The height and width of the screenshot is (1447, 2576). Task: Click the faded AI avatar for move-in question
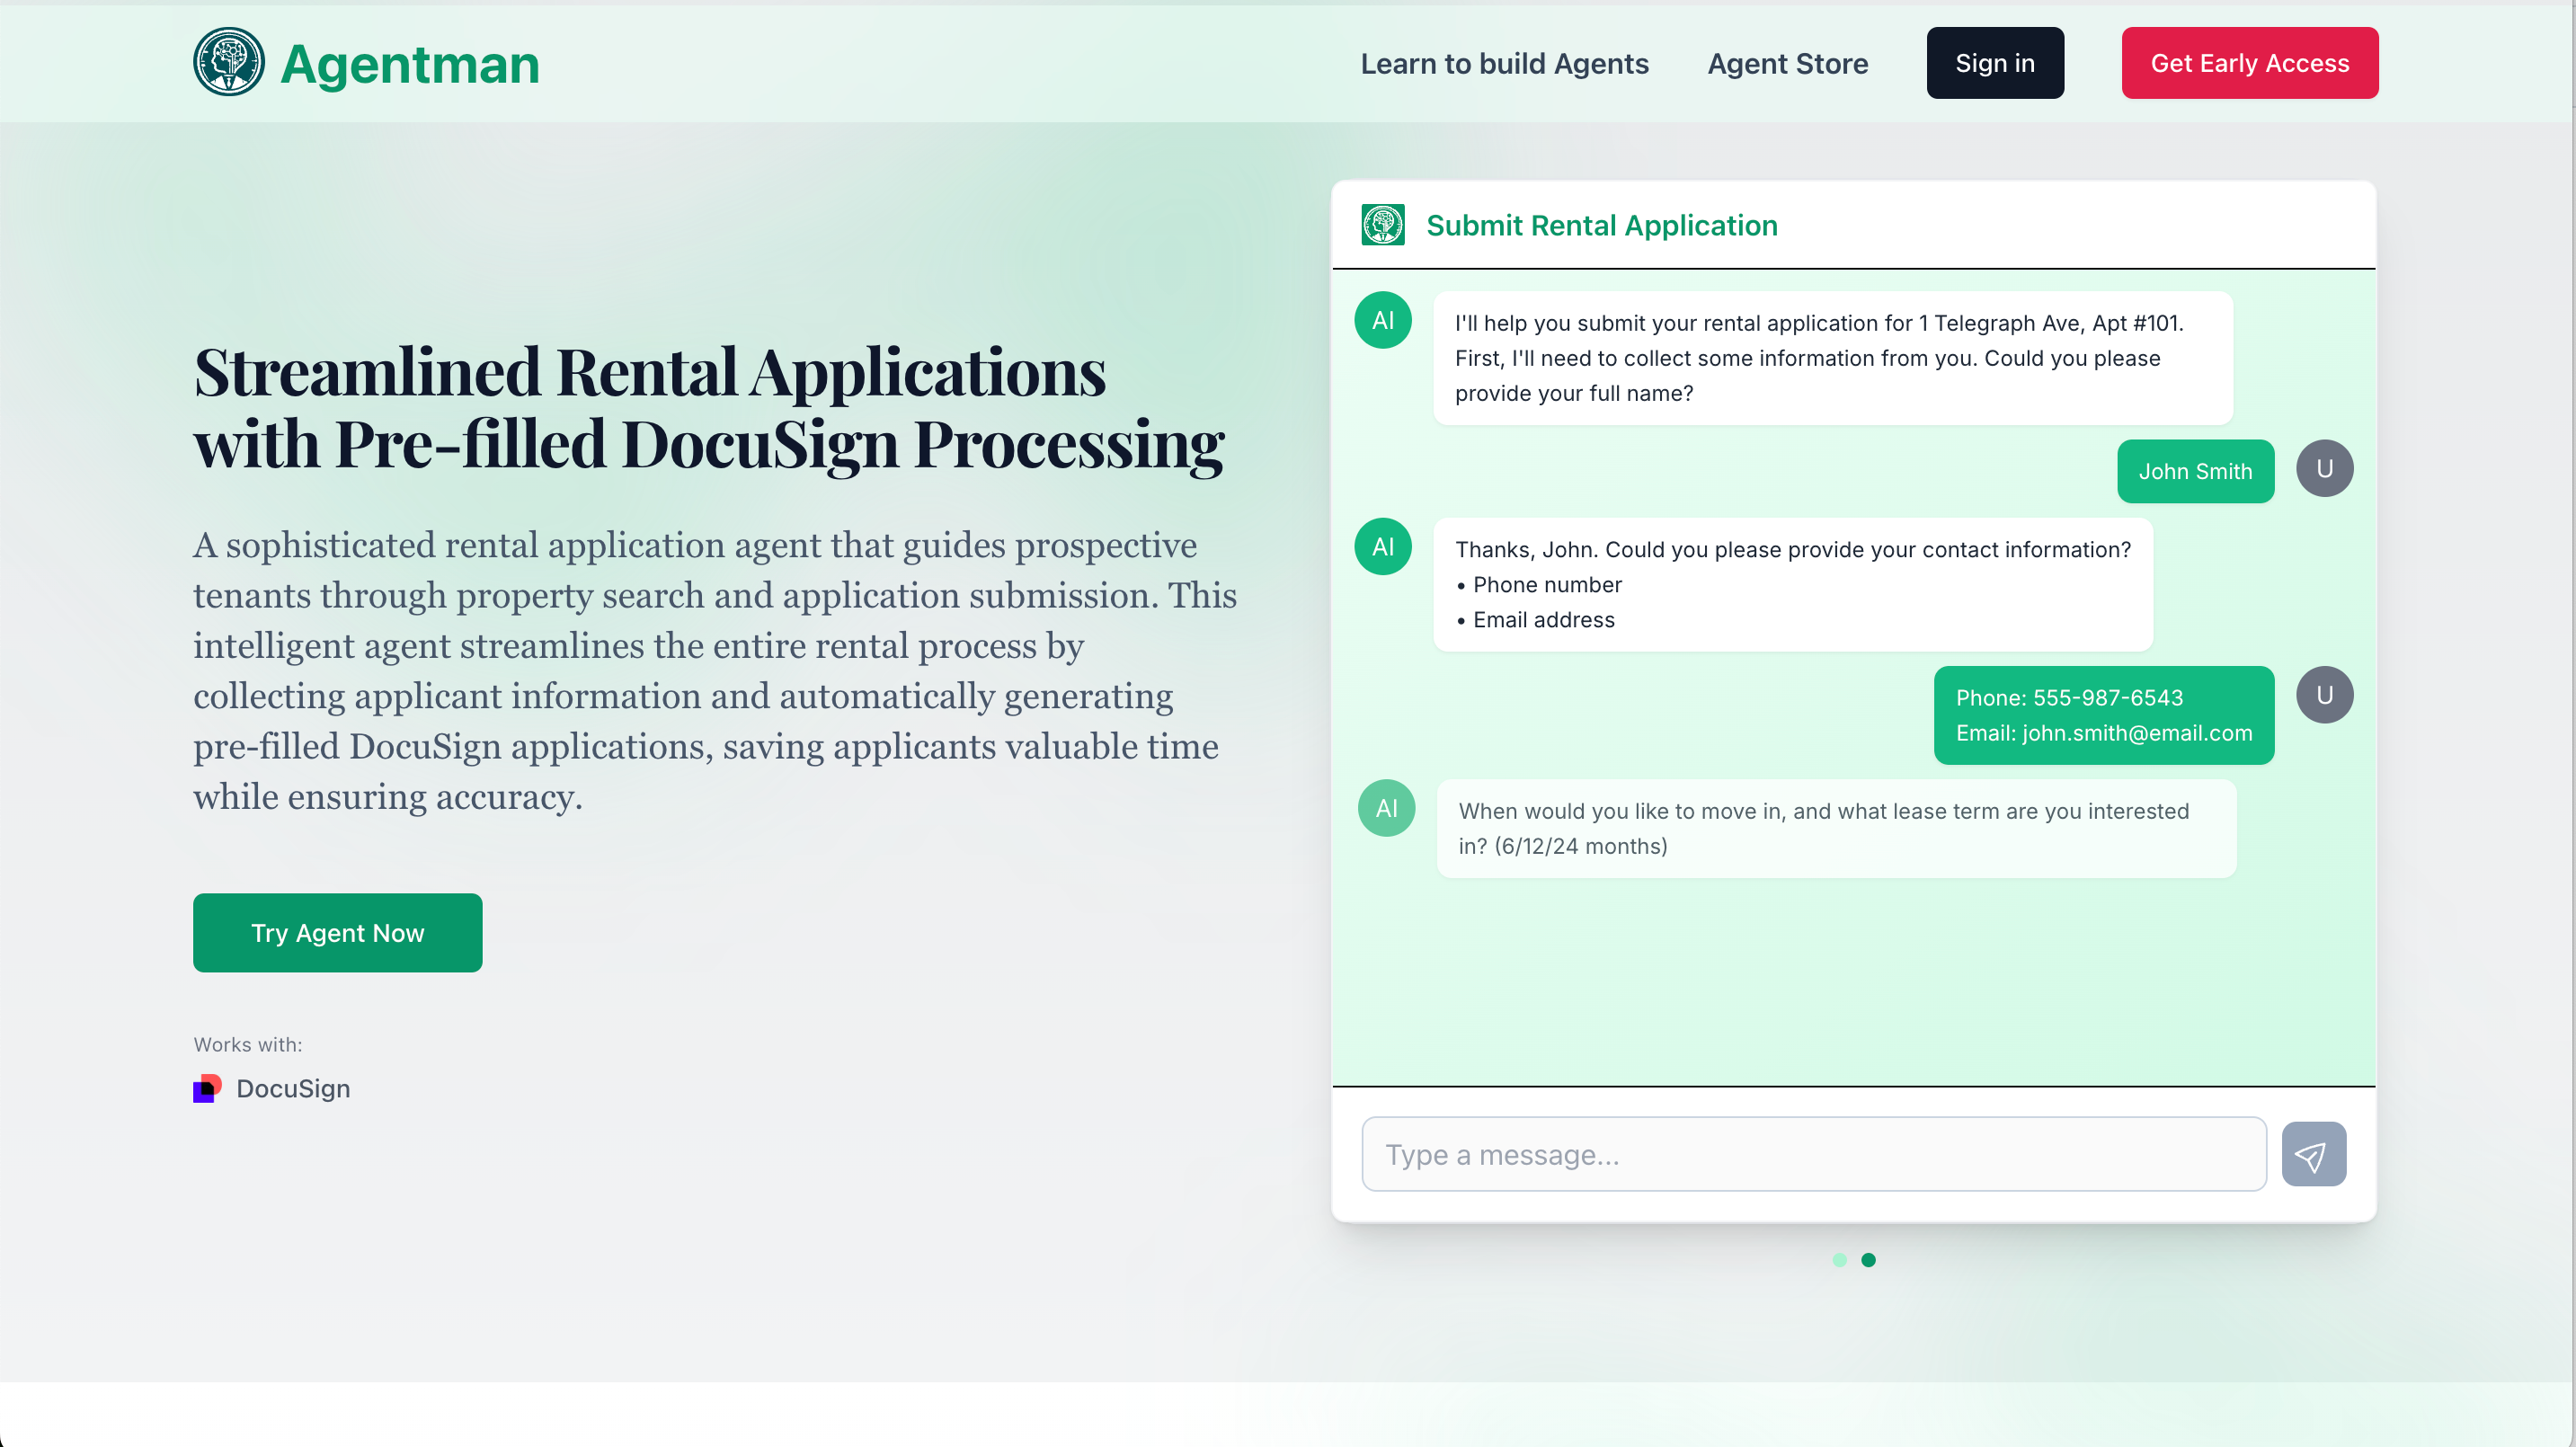[1385, 808]
